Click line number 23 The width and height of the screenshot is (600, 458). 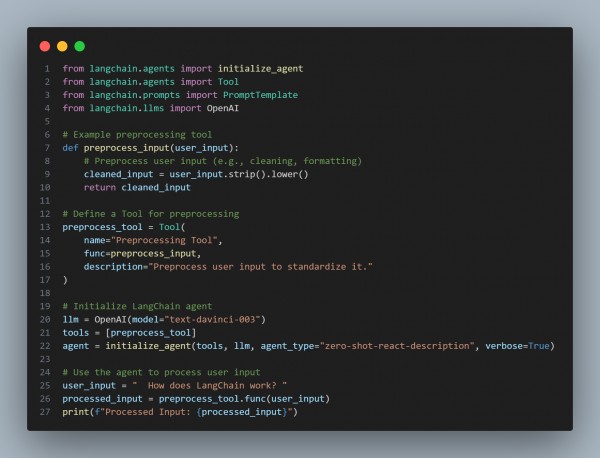45,359
